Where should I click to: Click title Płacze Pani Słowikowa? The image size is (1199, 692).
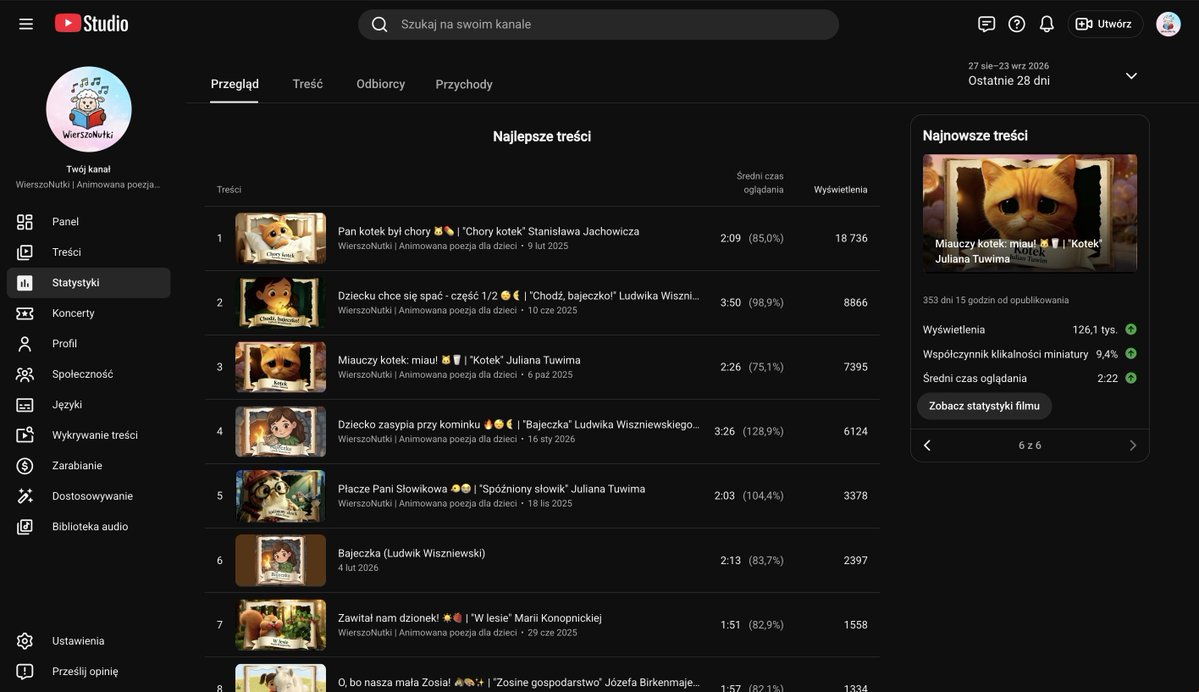click(x=492, y=489)
